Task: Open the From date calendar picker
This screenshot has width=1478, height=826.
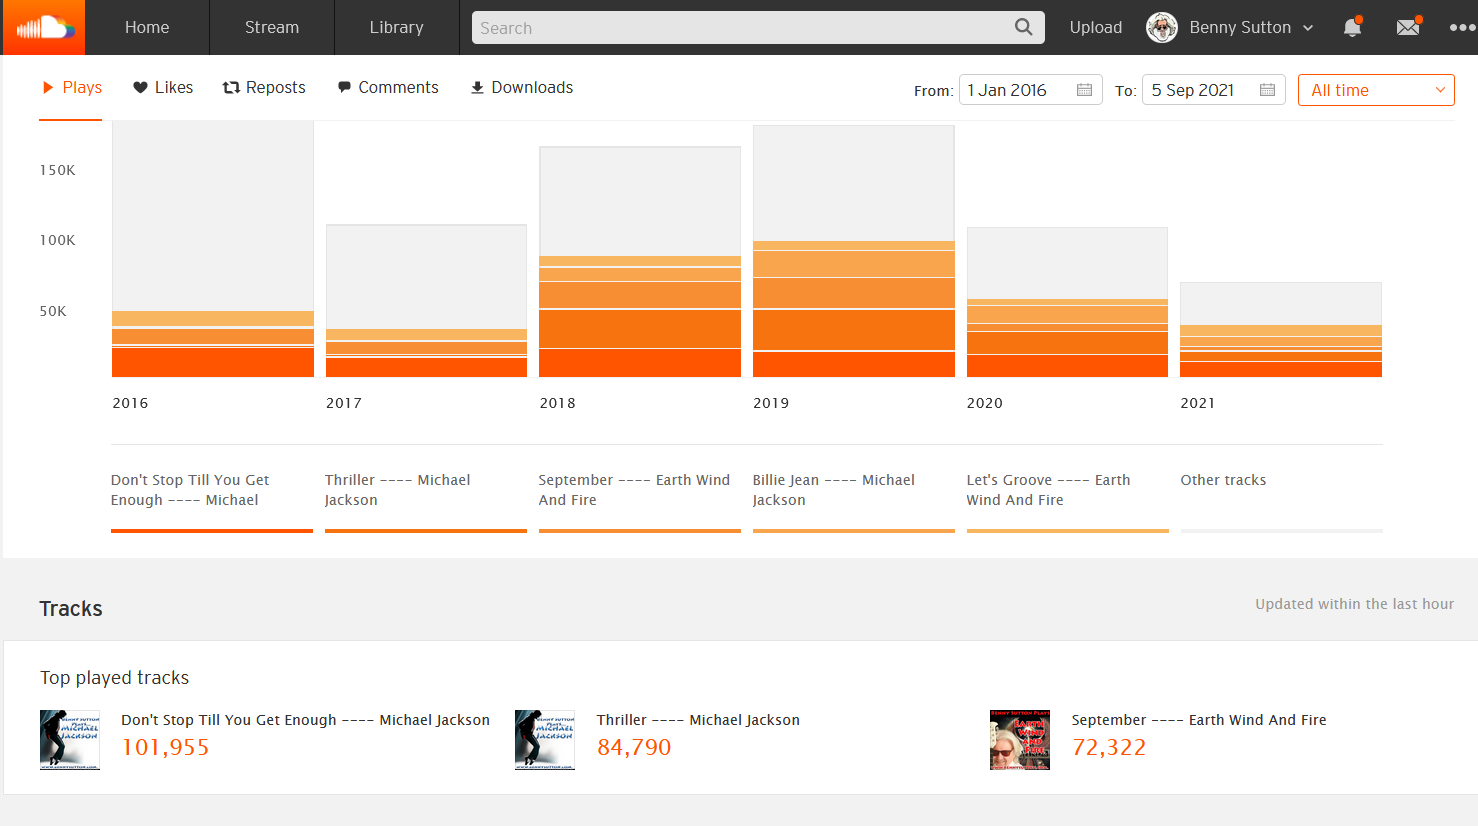Action: 1084,89
